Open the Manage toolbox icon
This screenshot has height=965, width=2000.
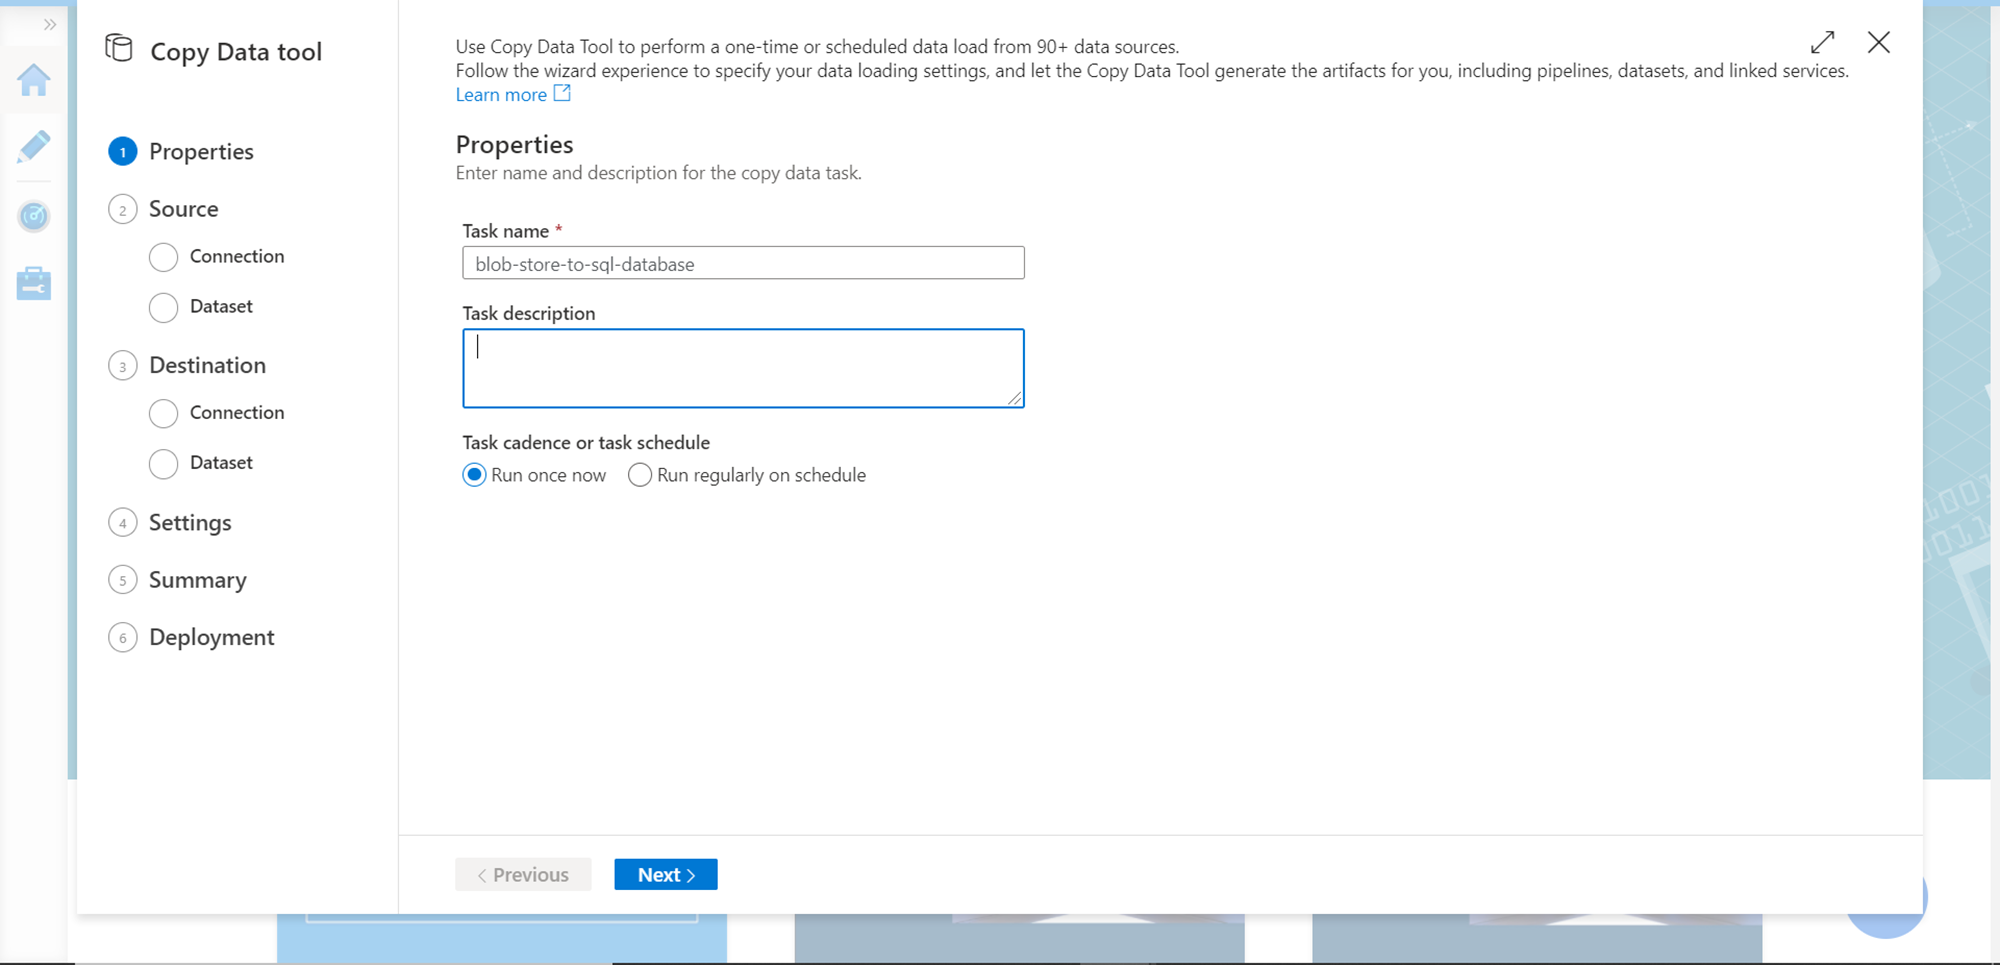(33, 283)
